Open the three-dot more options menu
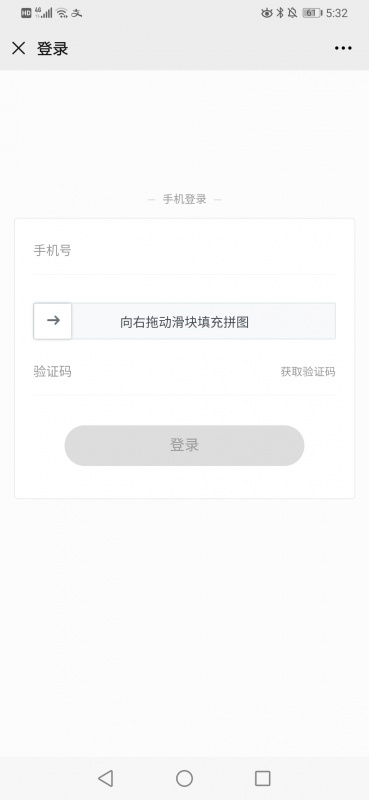The width and height of the screenshot is (369, 800). (x=343, y=48)
